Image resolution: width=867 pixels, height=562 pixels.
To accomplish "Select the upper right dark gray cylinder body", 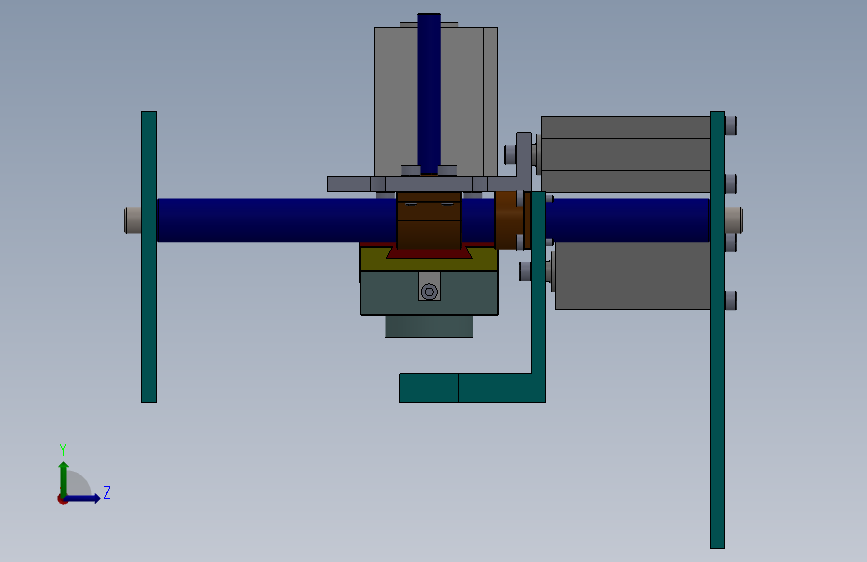I will point(625,154).
